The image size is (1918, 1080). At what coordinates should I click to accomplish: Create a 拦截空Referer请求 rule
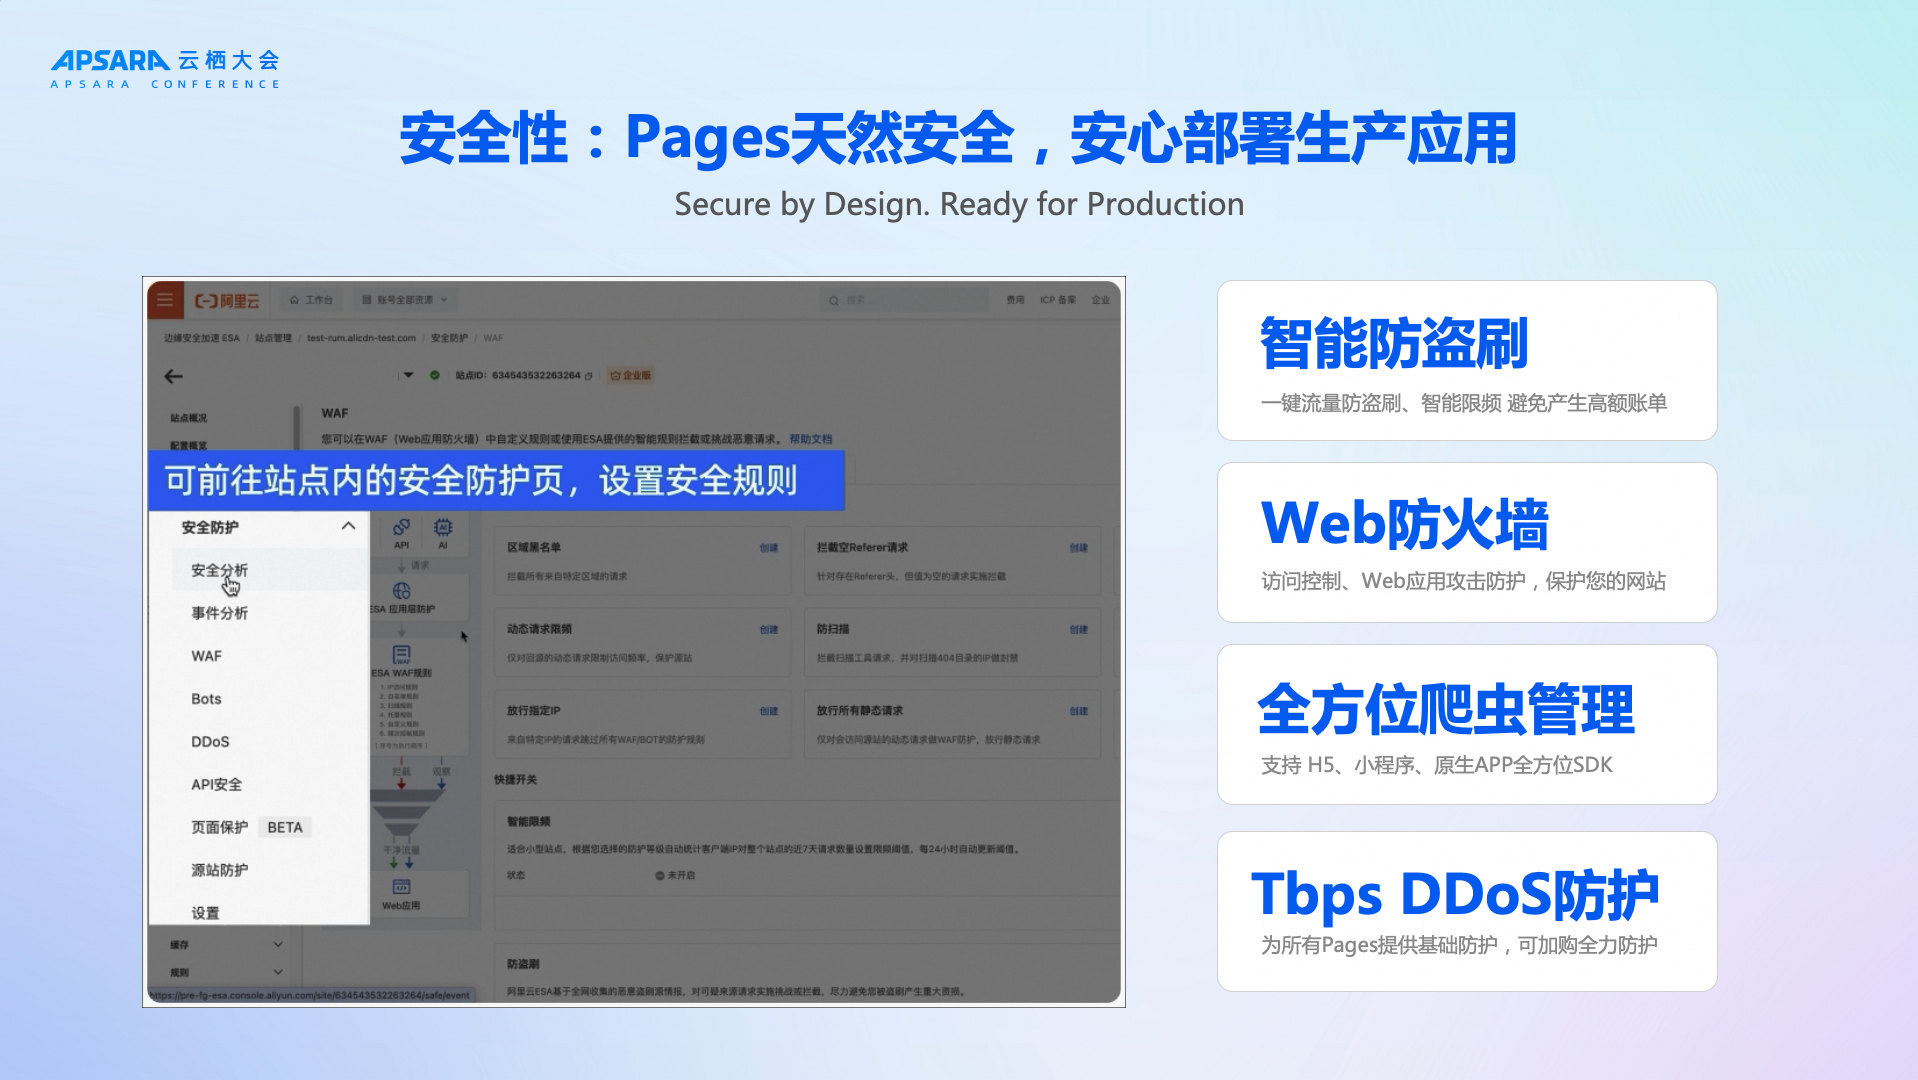1078,548
